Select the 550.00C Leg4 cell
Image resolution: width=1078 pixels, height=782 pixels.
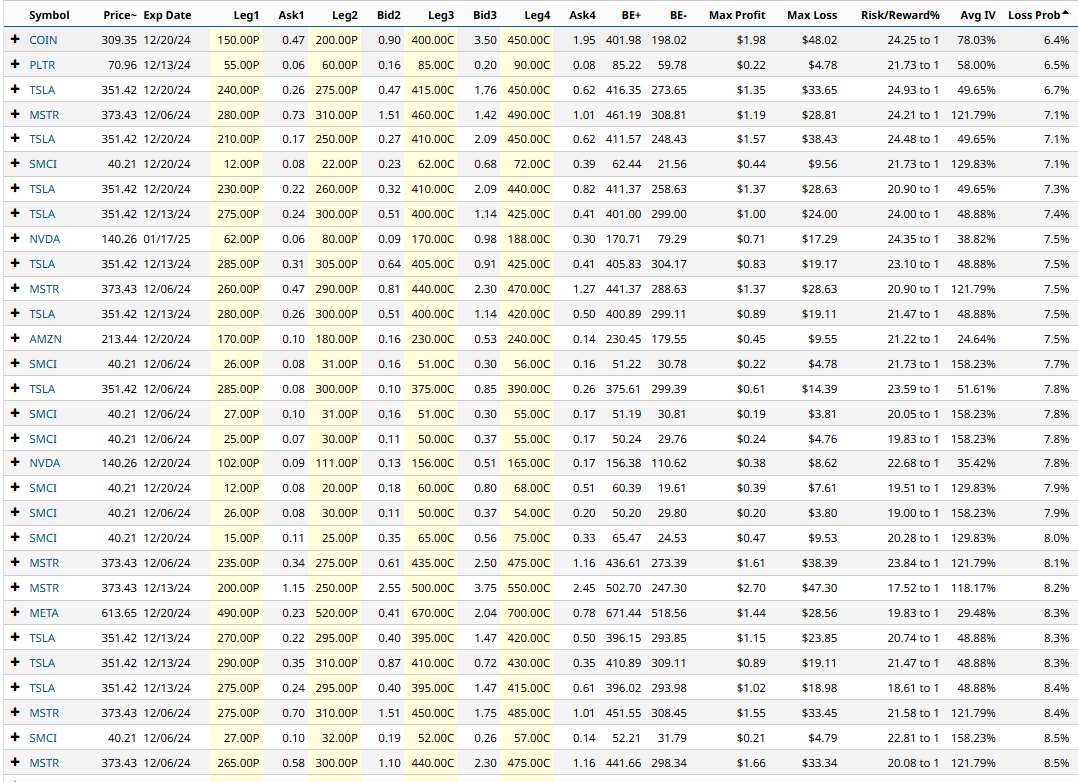[x=529, y=588]
